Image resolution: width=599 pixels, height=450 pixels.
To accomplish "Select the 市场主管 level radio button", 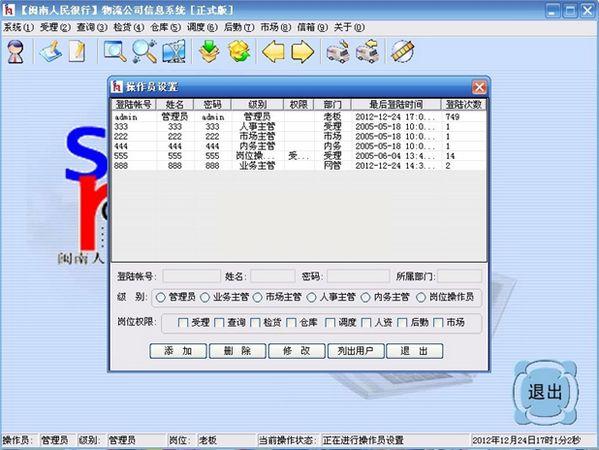I will (x=258, y=297).
